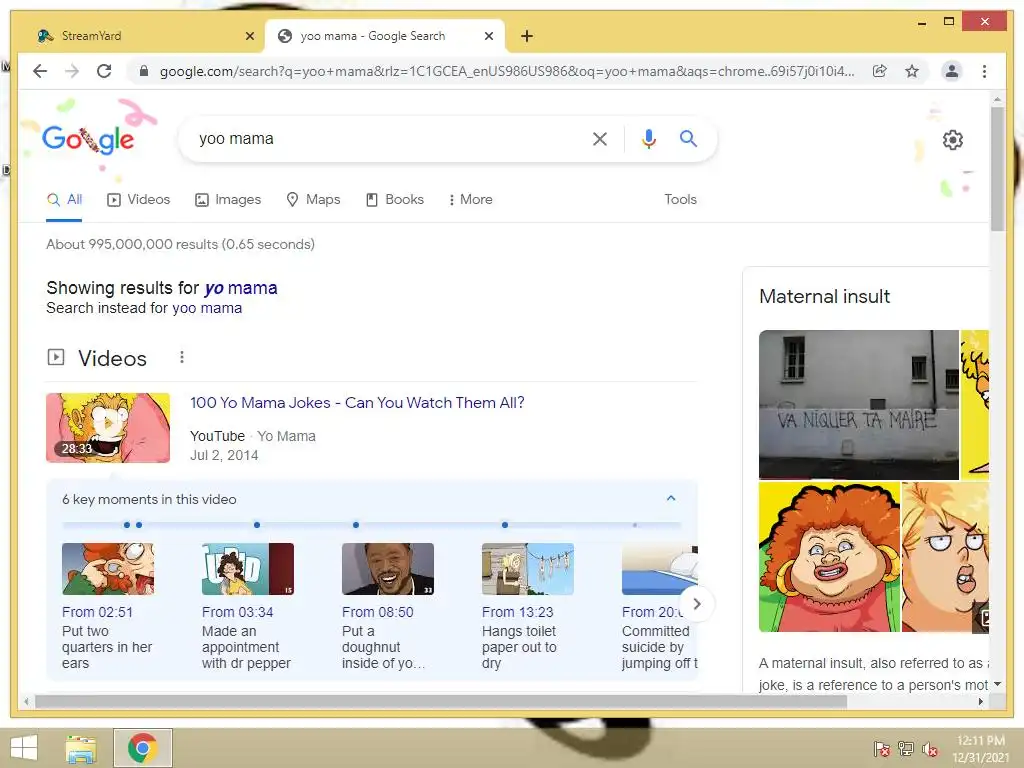Open key moment From 03:34 thumbnail
This screenshot has height=768, width=1024.
click(248, 569)
